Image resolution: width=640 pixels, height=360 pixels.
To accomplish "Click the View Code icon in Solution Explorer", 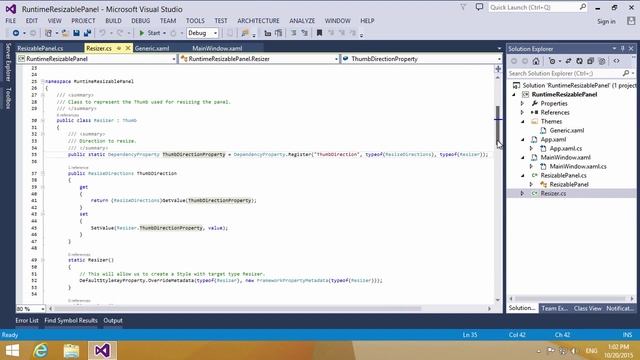I will 616,61.
